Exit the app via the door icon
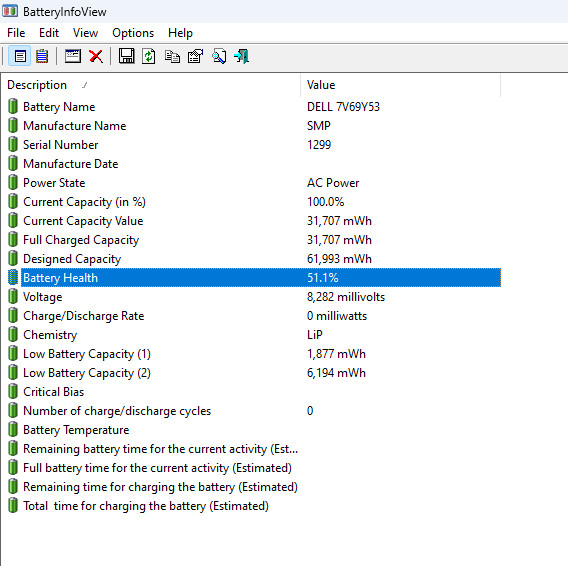Viewport: 568px width, 566px height. [242, 57]
